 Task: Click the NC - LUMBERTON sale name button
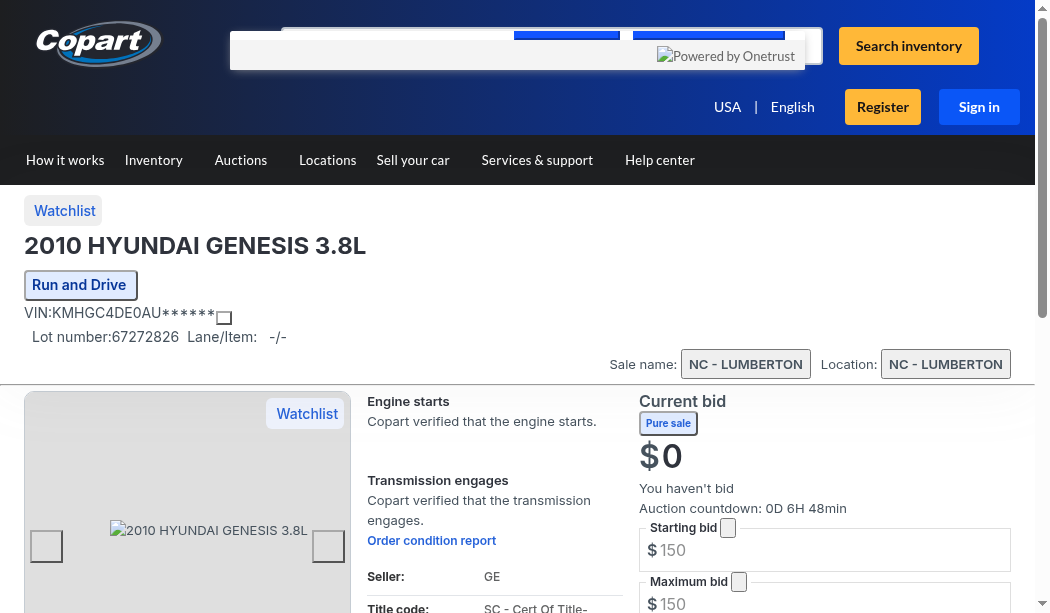click(745, 364)
